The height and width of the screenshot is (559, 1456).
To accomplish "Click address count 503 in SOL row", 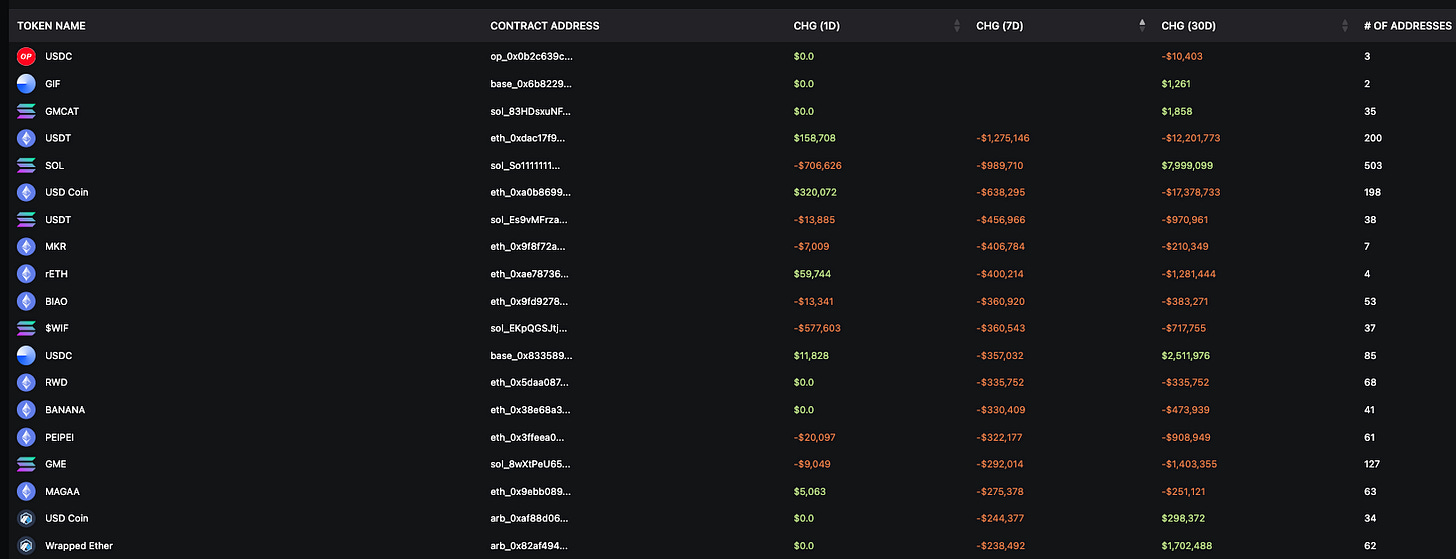I will (1372, 165).
